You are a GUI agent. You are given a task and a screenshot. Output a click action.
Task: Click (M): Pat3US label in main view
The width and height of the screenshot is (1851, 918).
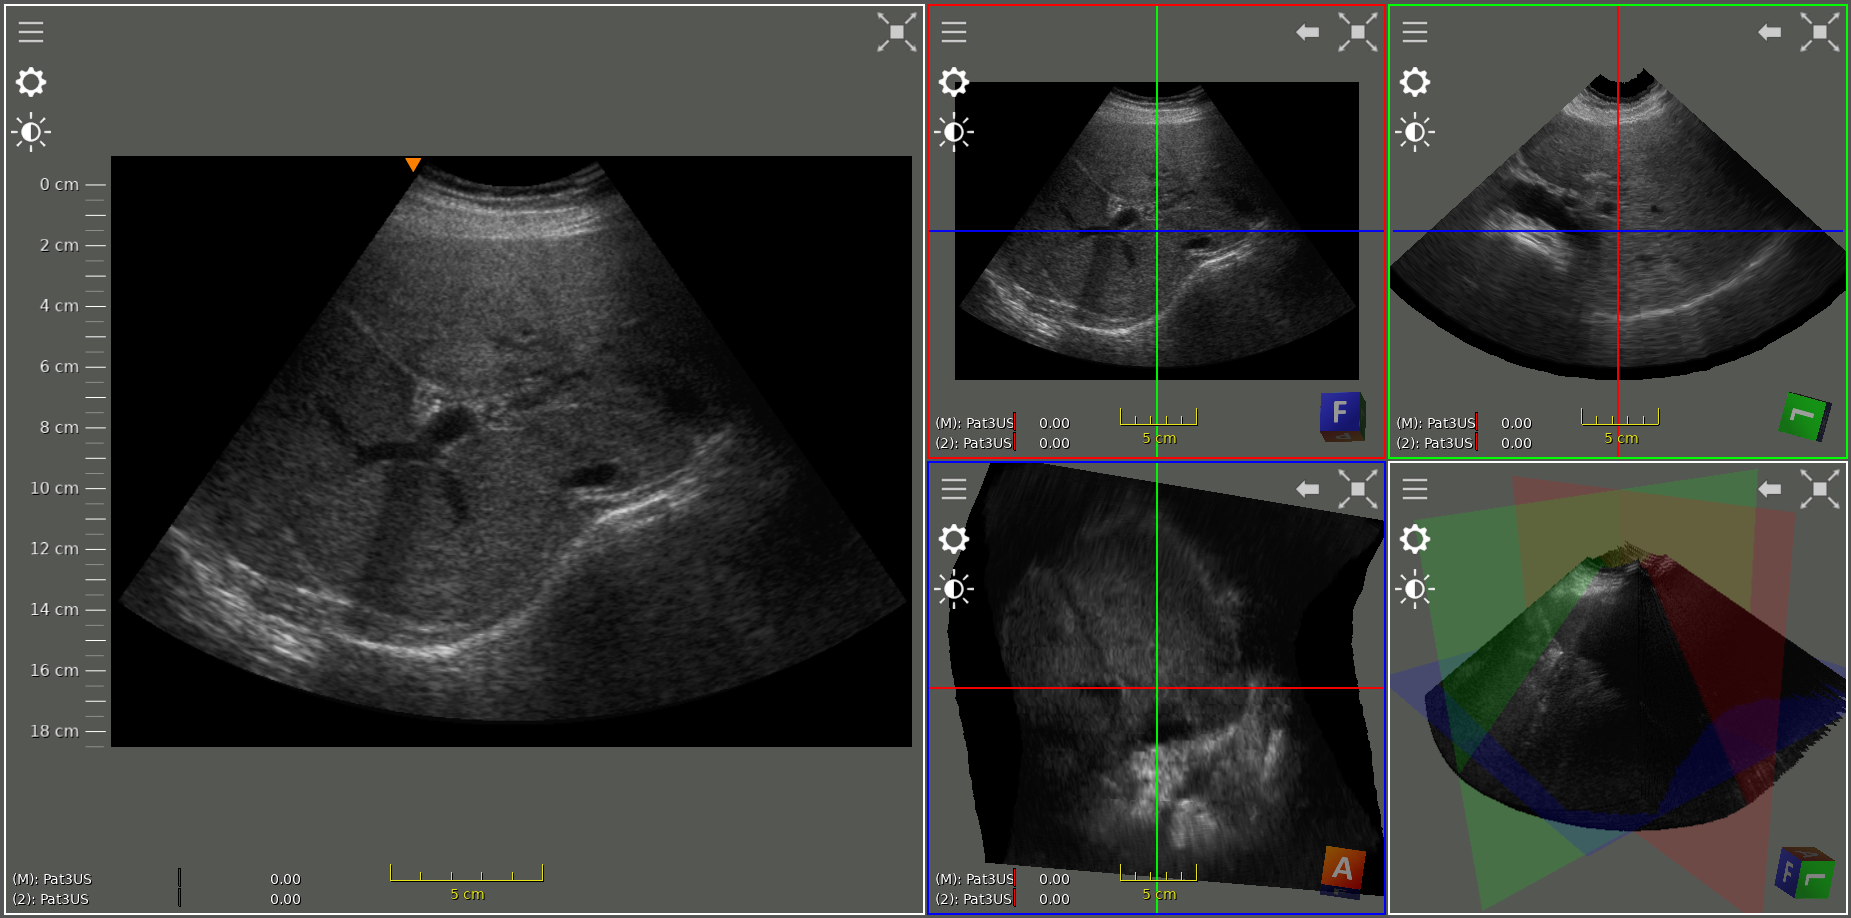52,879
